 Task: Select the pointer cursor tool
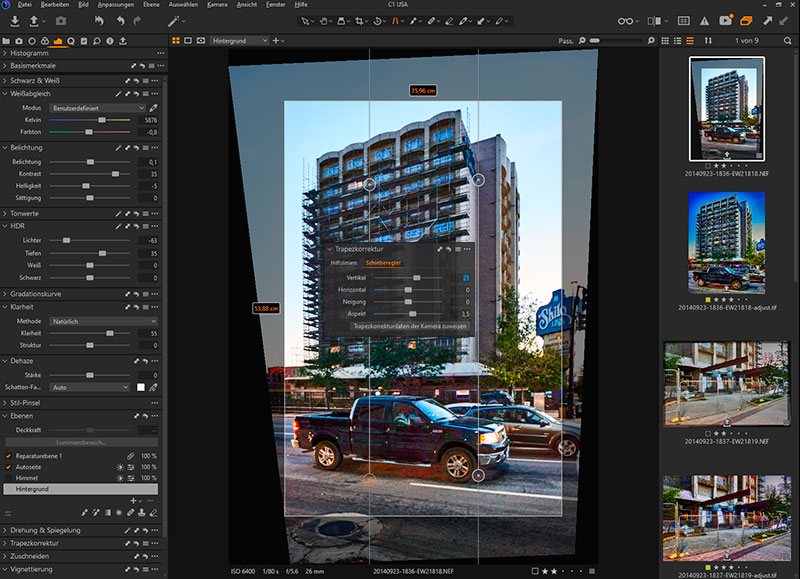[305, 21]
